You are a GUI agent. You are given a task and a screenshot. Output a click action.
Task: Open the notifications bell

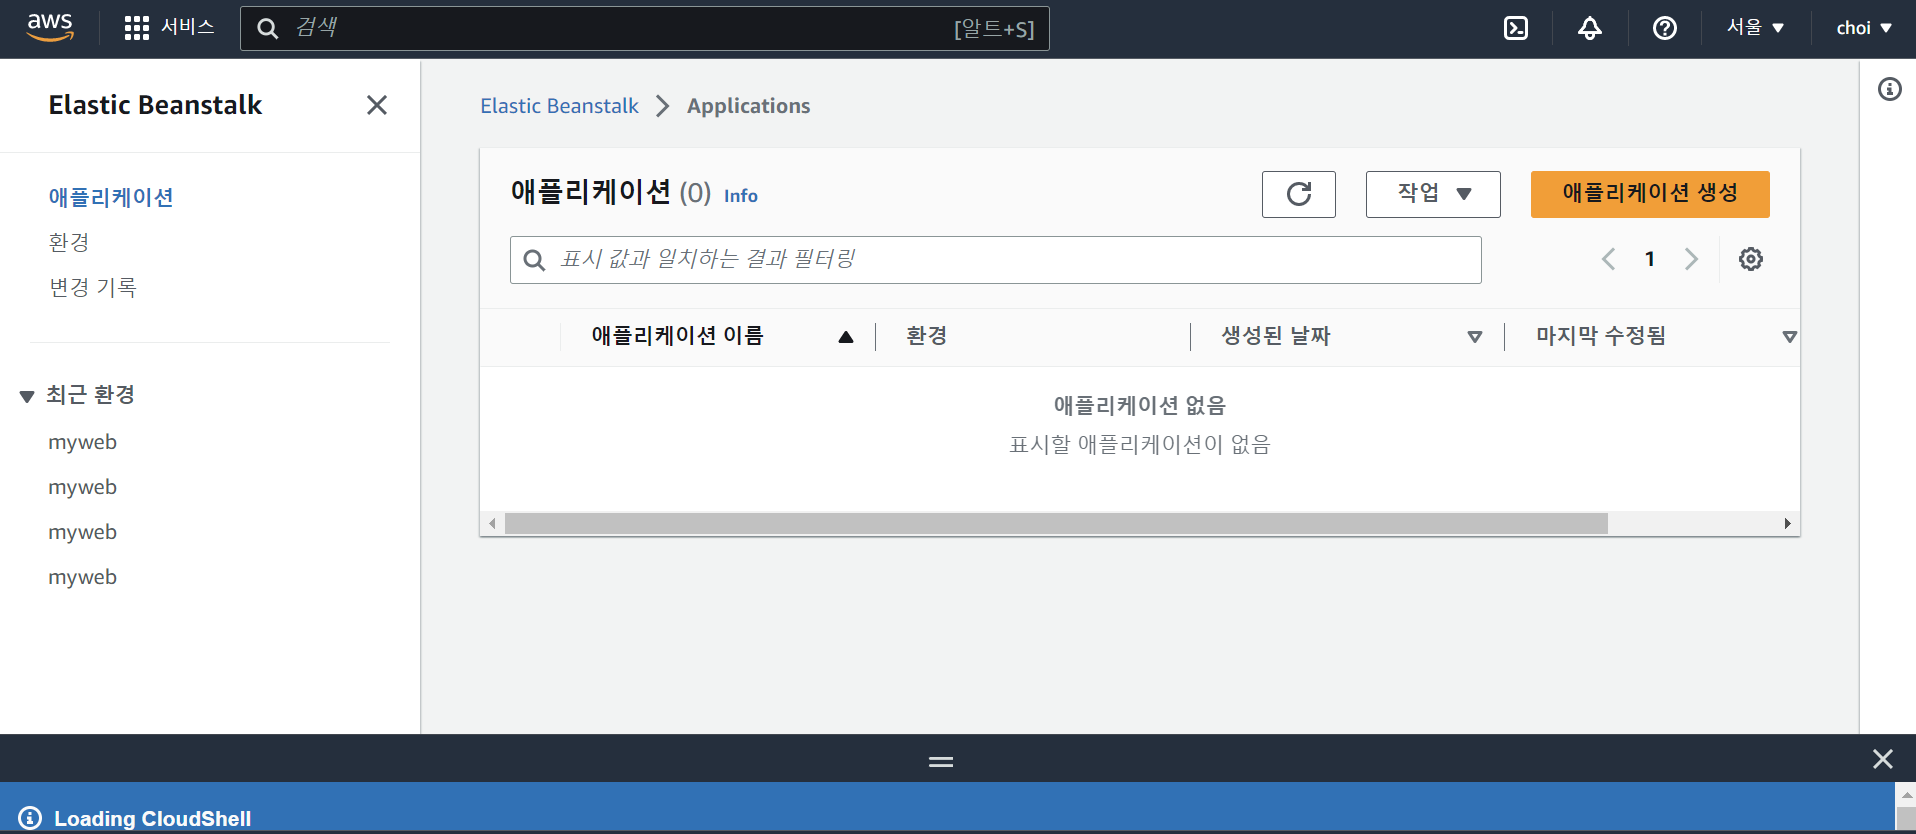click(x=1590, y=28)
